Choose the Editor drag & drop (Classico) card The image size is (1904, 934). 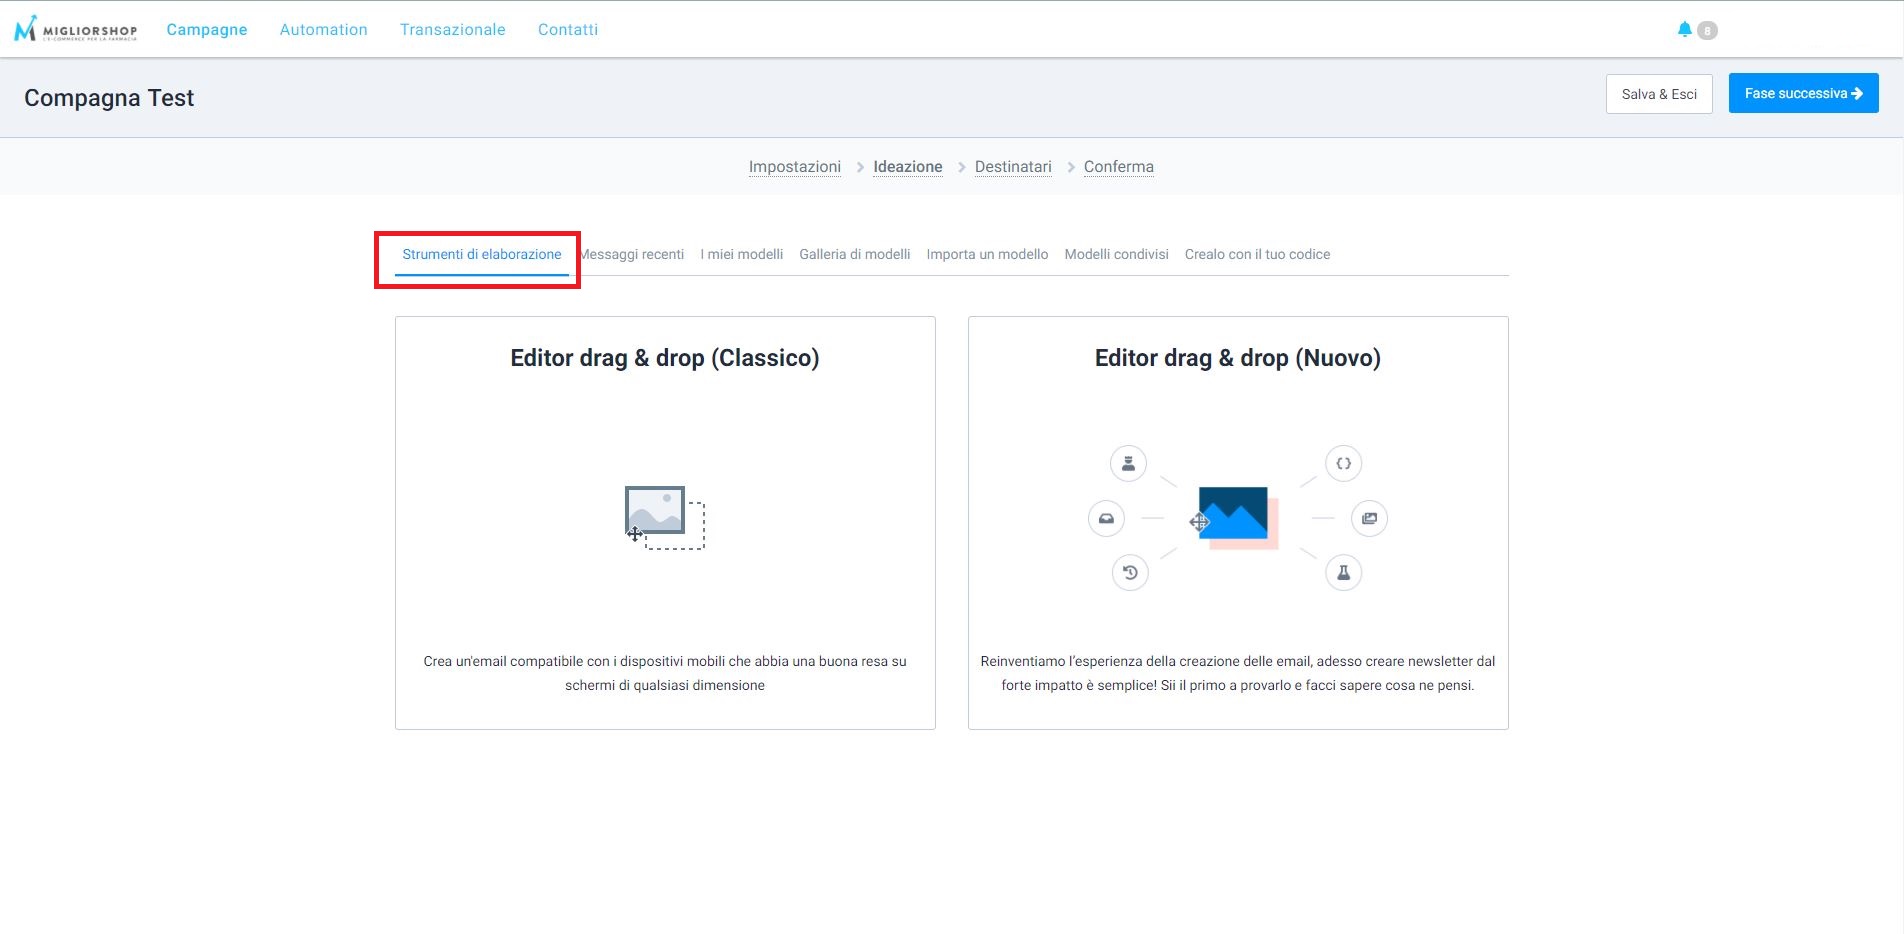pos(665,523)
